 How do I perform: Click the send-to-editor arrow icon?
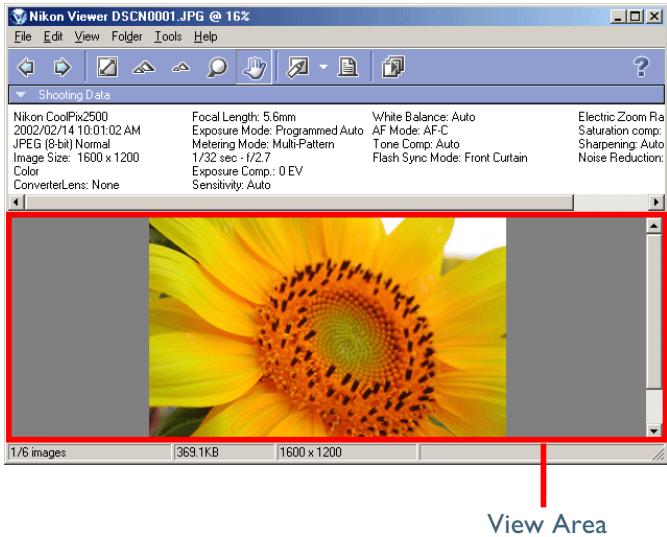click(298, 67)
